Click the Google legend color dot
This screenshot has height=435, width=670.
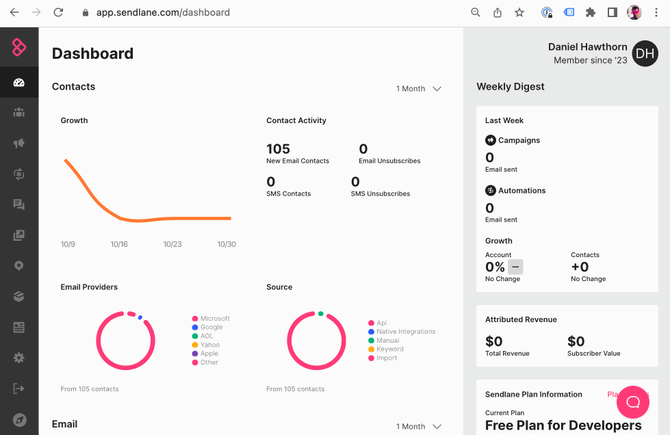coord(195,327)
